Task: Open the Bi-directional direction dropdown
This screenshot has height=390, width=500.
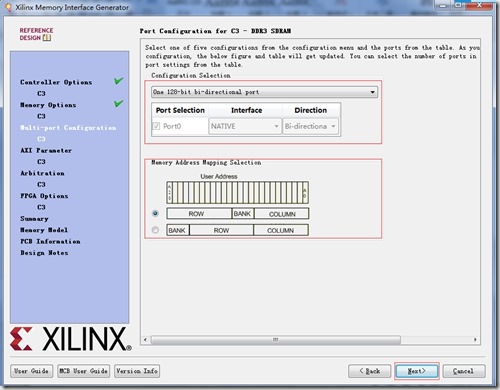Action: [310, 126]
